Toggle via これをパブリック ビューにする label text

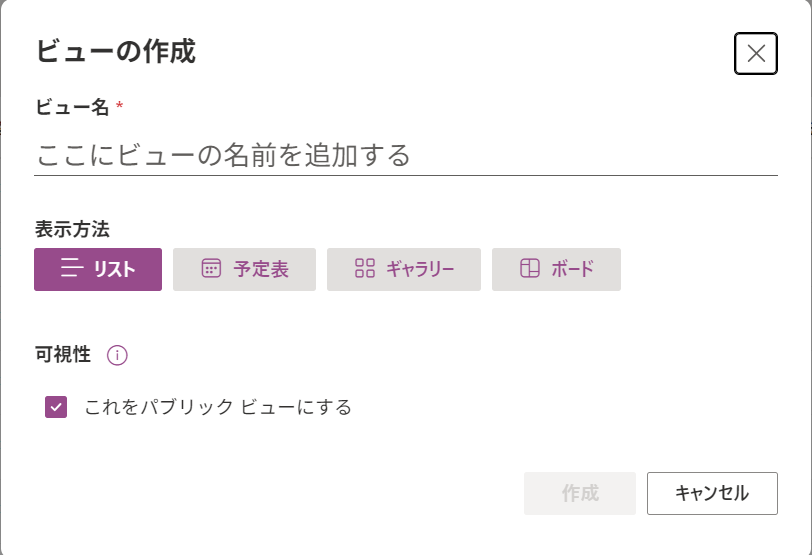pyautogui.click(x=218, y=407)
